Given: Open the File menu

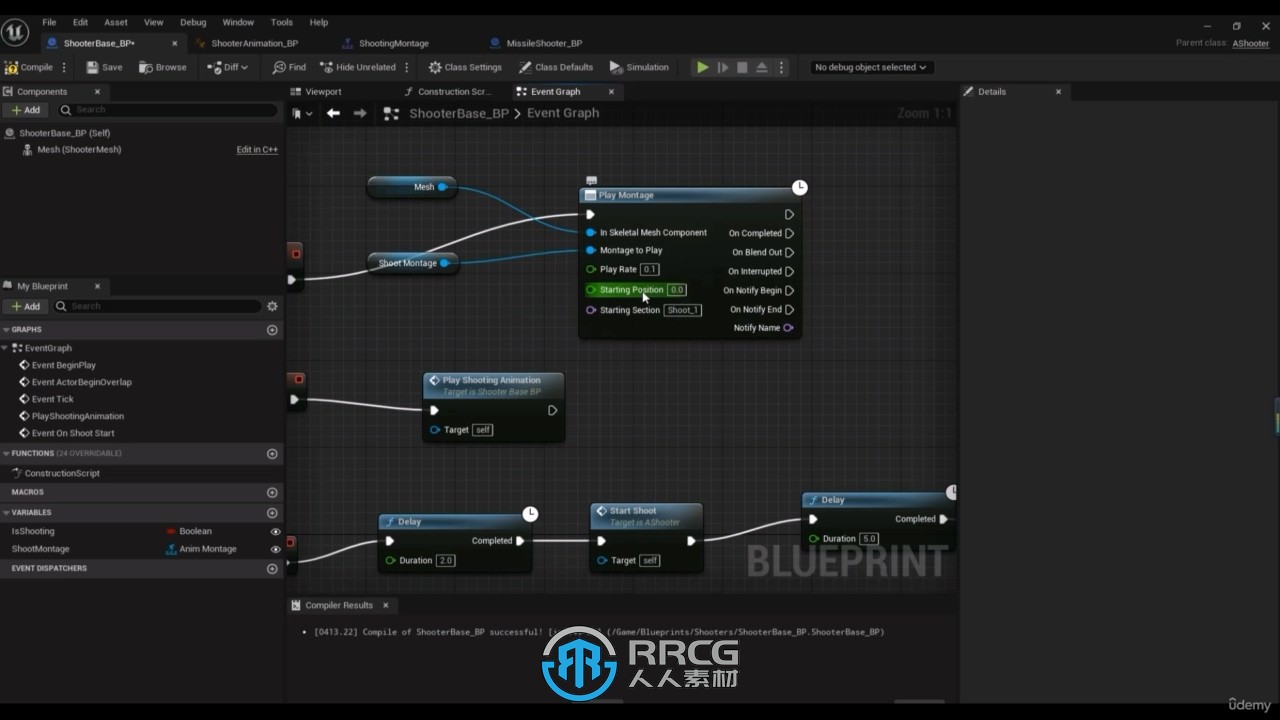Looking at the screenshot, I should tap(49, 22).
